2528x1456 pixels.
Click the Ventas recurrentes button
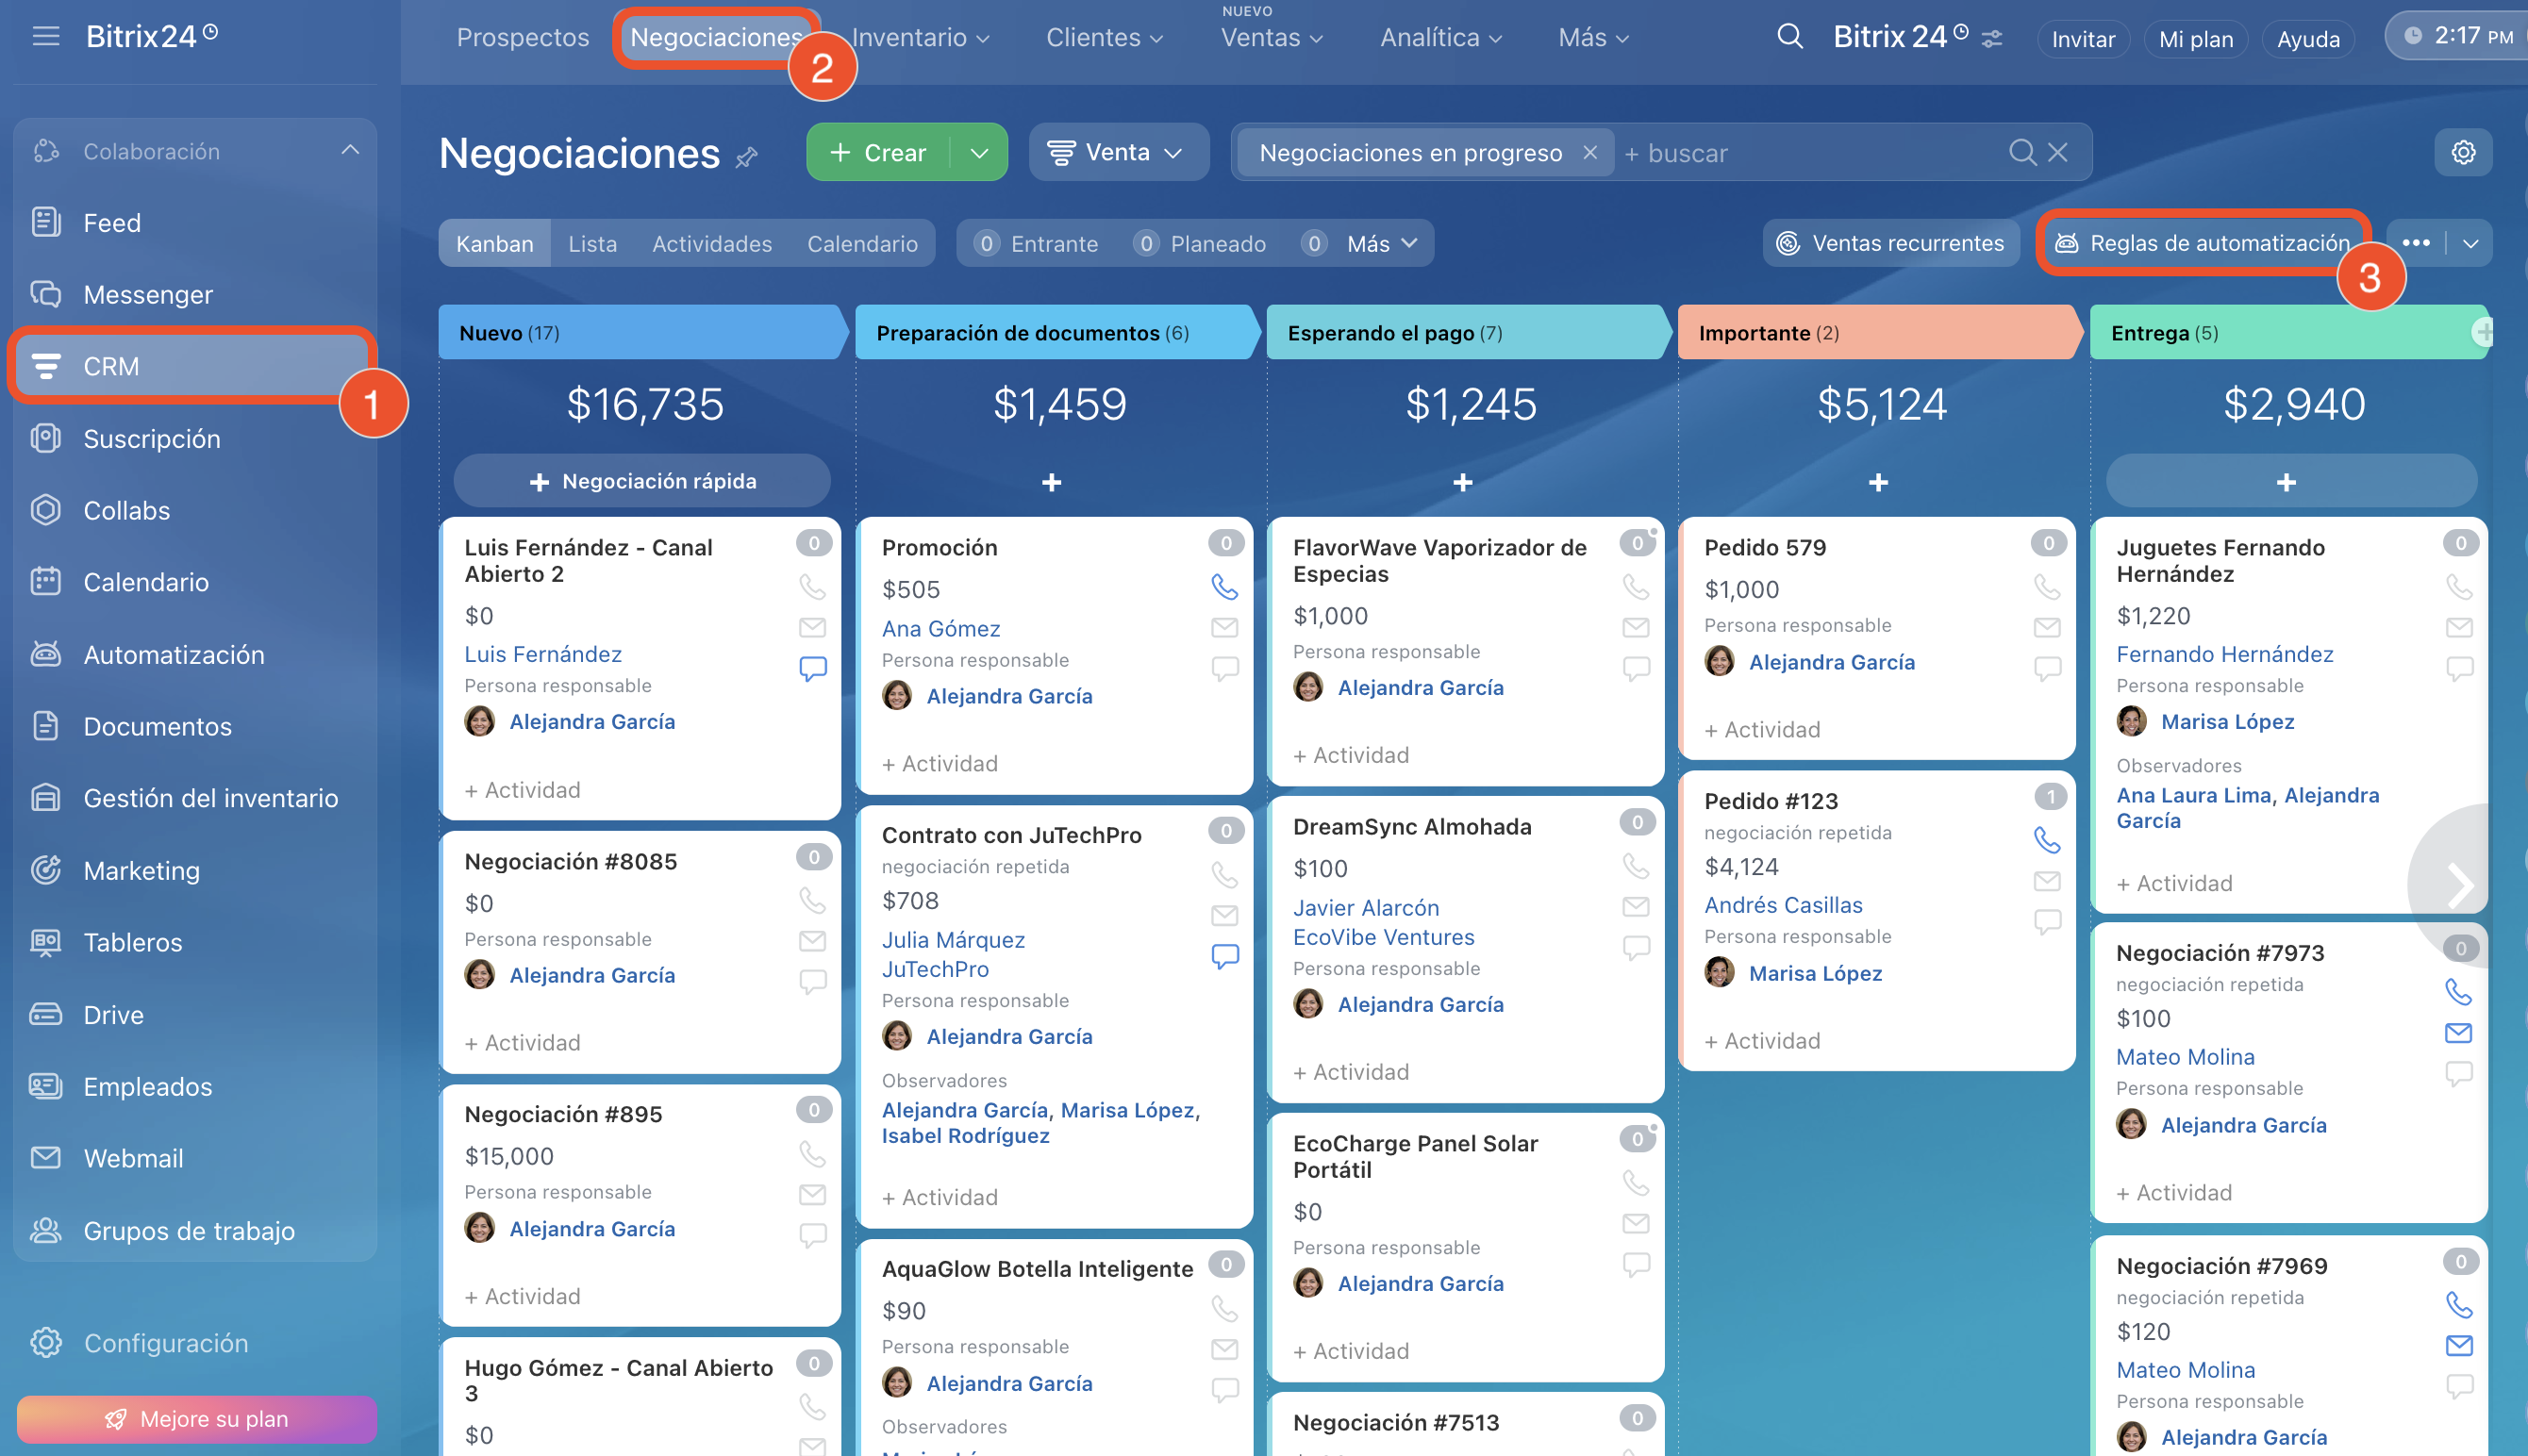pyautogui.click(x=1890, y=243)
